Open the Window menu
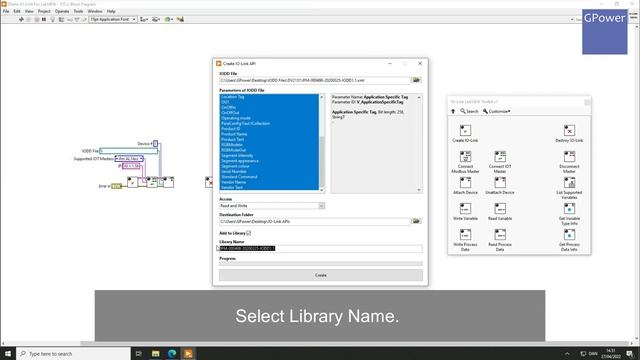 [95, 11]
